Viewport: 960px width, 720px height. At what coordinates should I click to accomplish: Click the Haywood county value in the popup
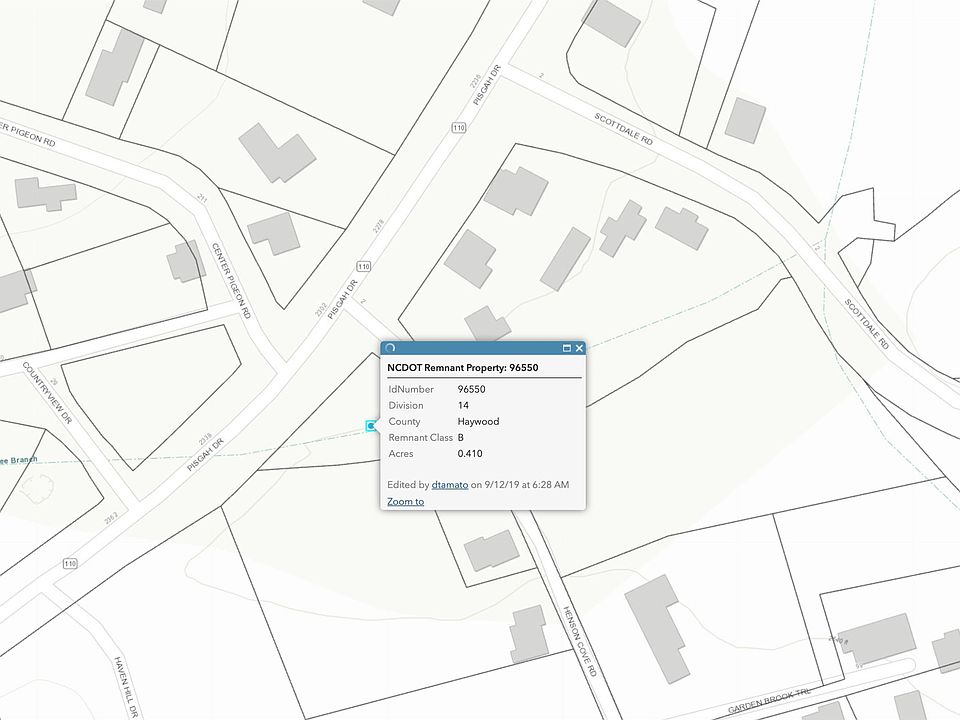click(x=478, y=421)
